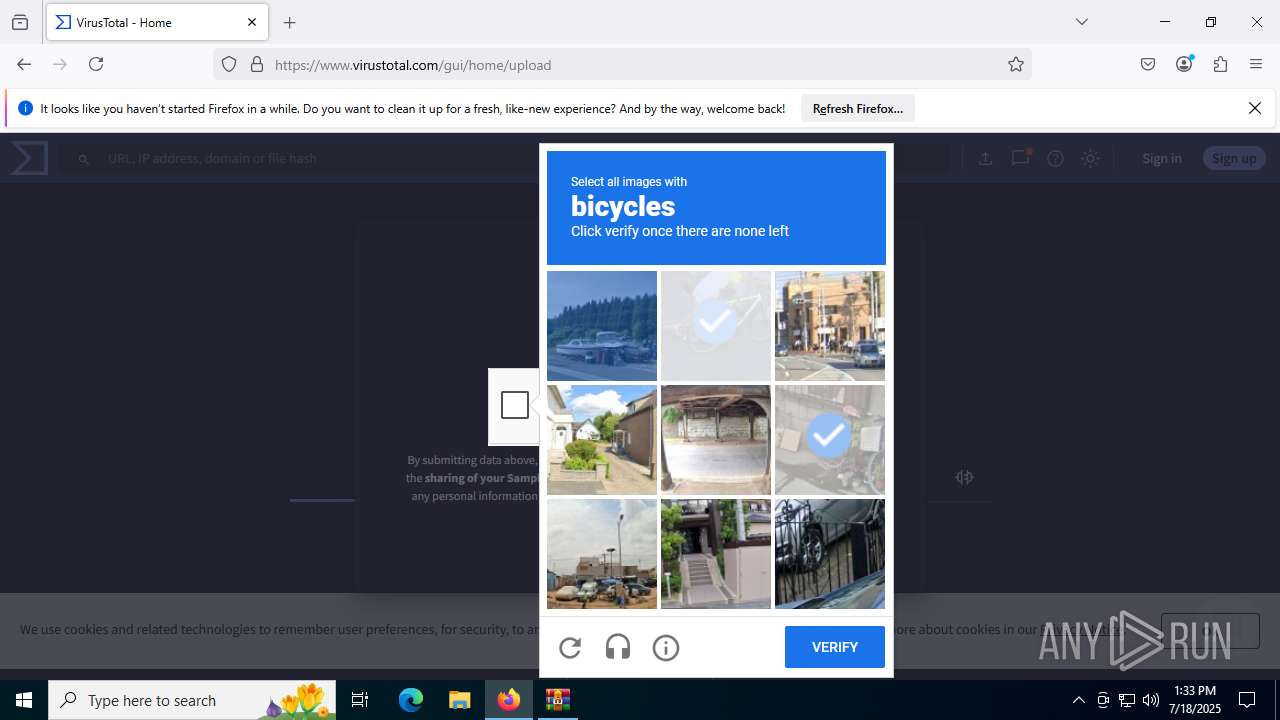
Task: Open a new tab with plus button
Action: point(290,22)
